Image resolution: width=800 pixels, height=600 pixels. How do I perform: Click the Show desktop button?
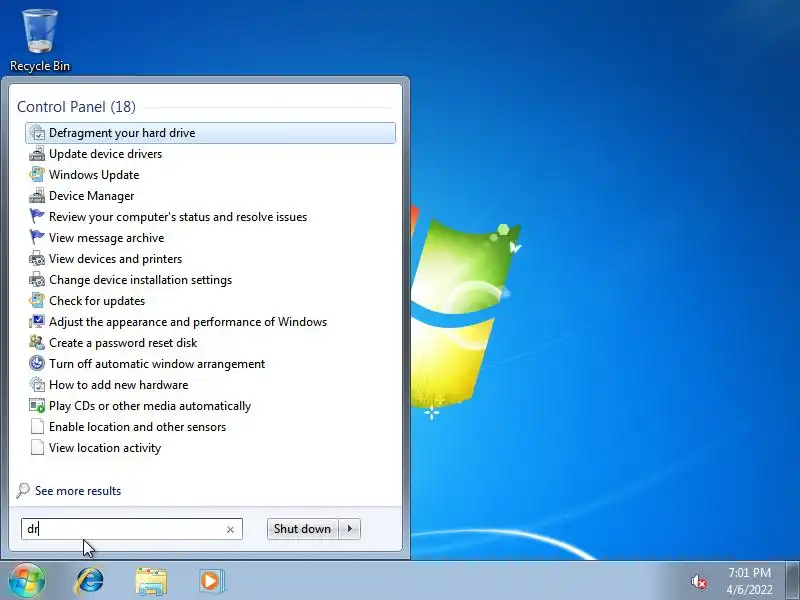click(793, 581)
